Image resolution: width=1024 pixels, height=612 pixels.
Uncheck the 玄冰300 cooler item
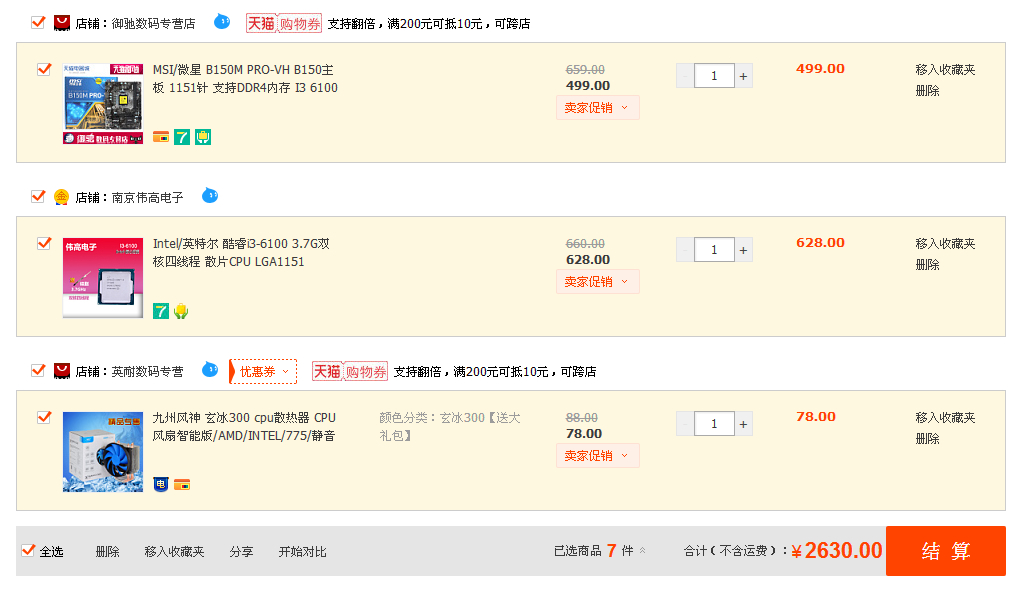[x=44, y=417]
